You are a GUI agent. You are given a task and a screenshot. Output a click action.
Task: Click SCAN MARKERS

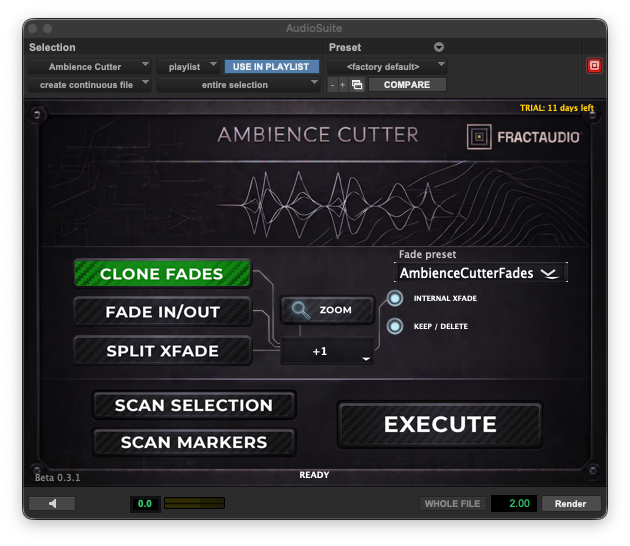[x=194, y=442]
